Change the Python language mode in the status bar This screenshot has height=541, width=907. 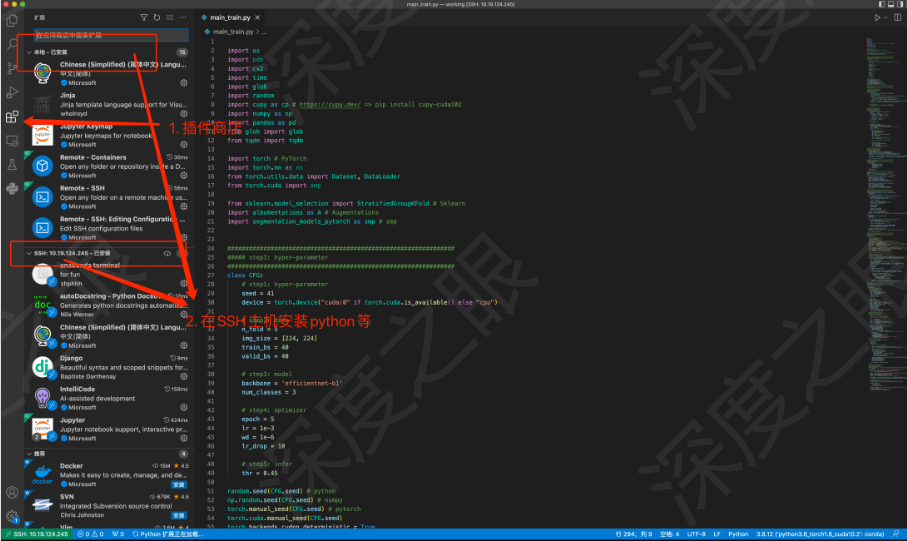point(738,534)
